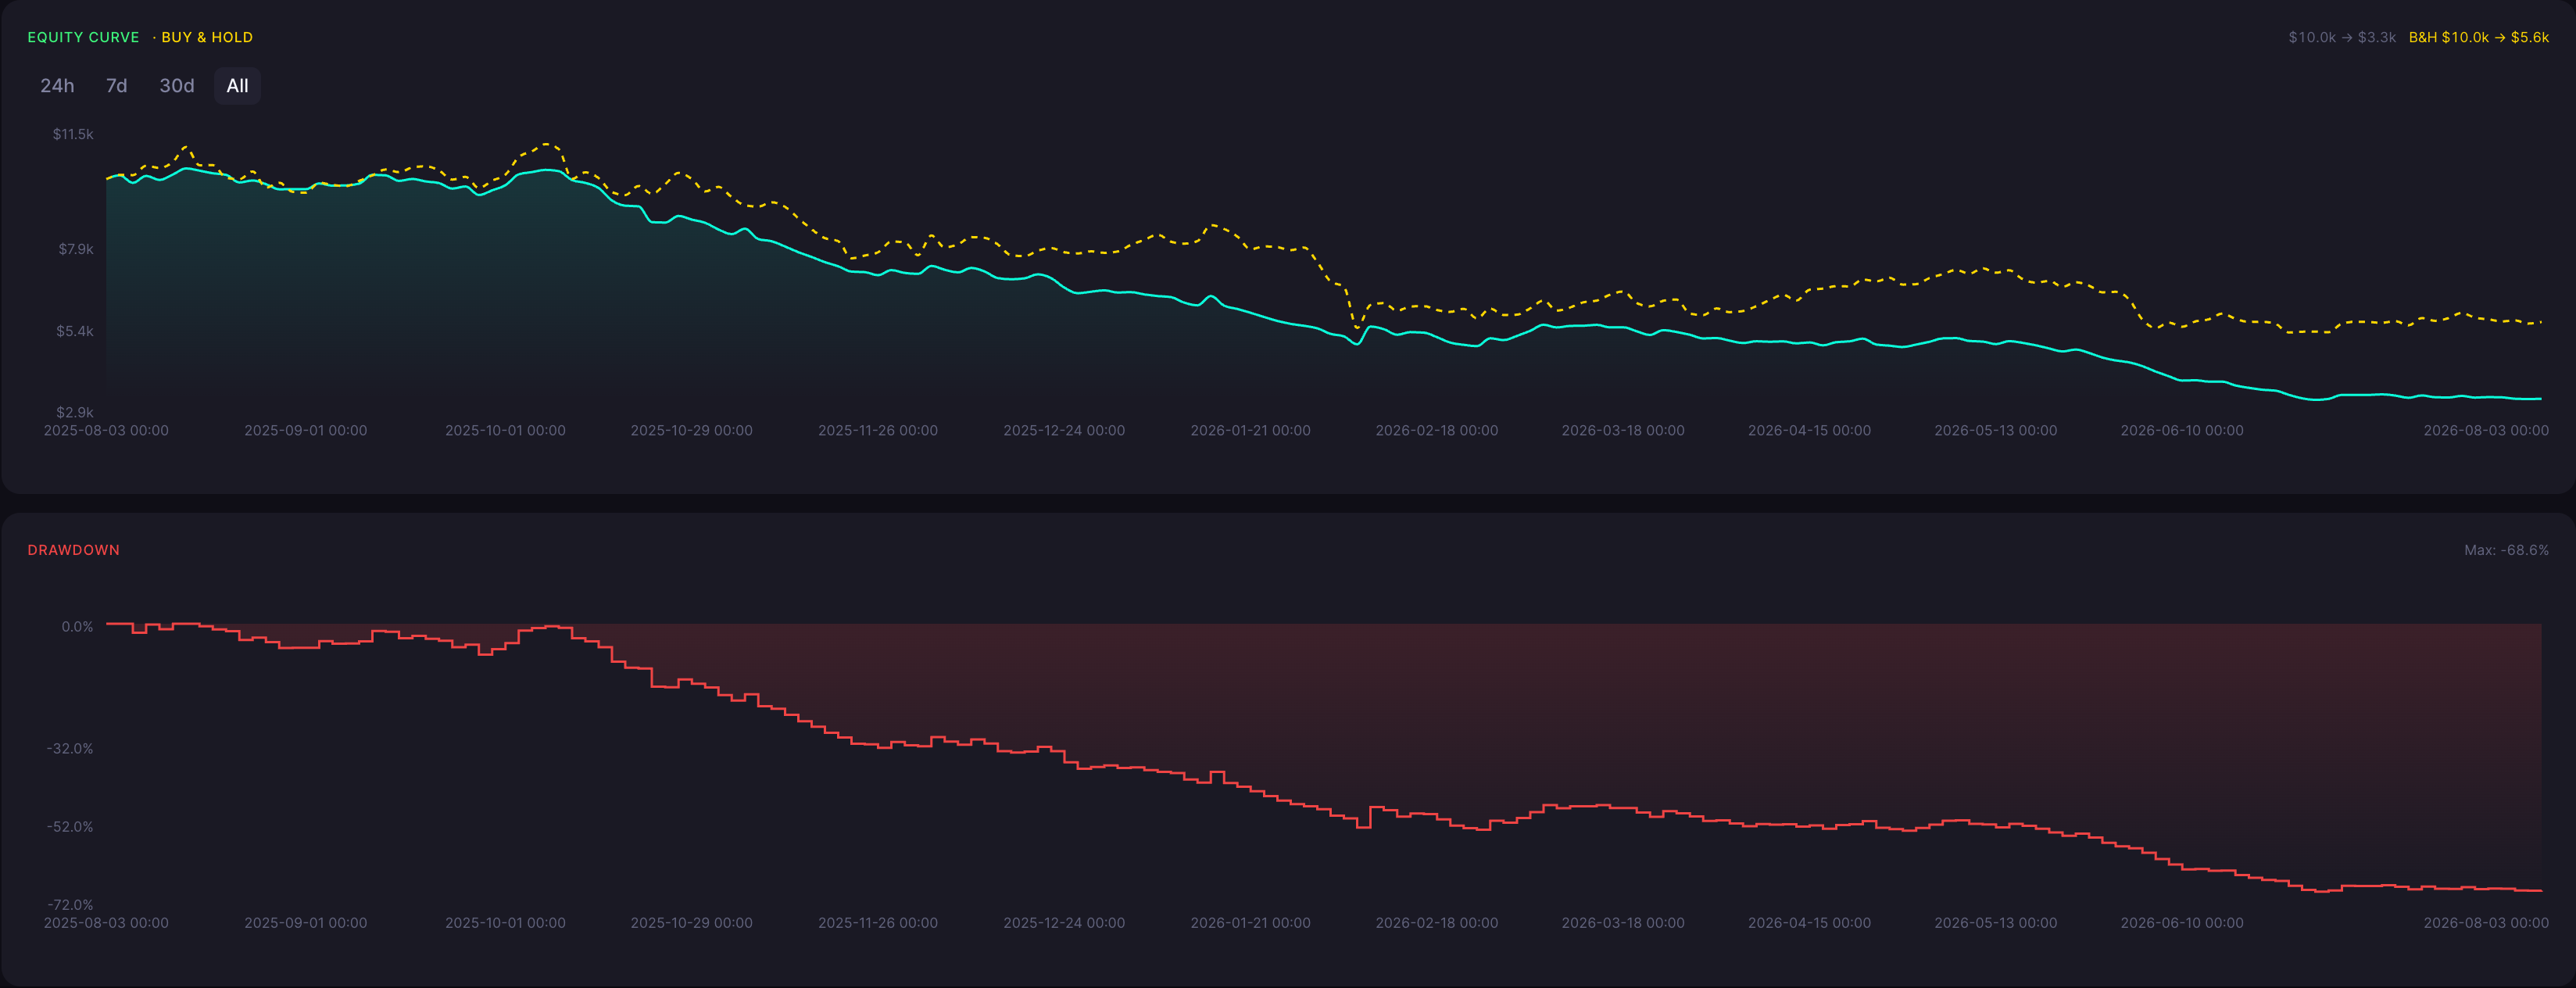Show the 30d time range
The image size is (2576, 988).
coord(177,86)
